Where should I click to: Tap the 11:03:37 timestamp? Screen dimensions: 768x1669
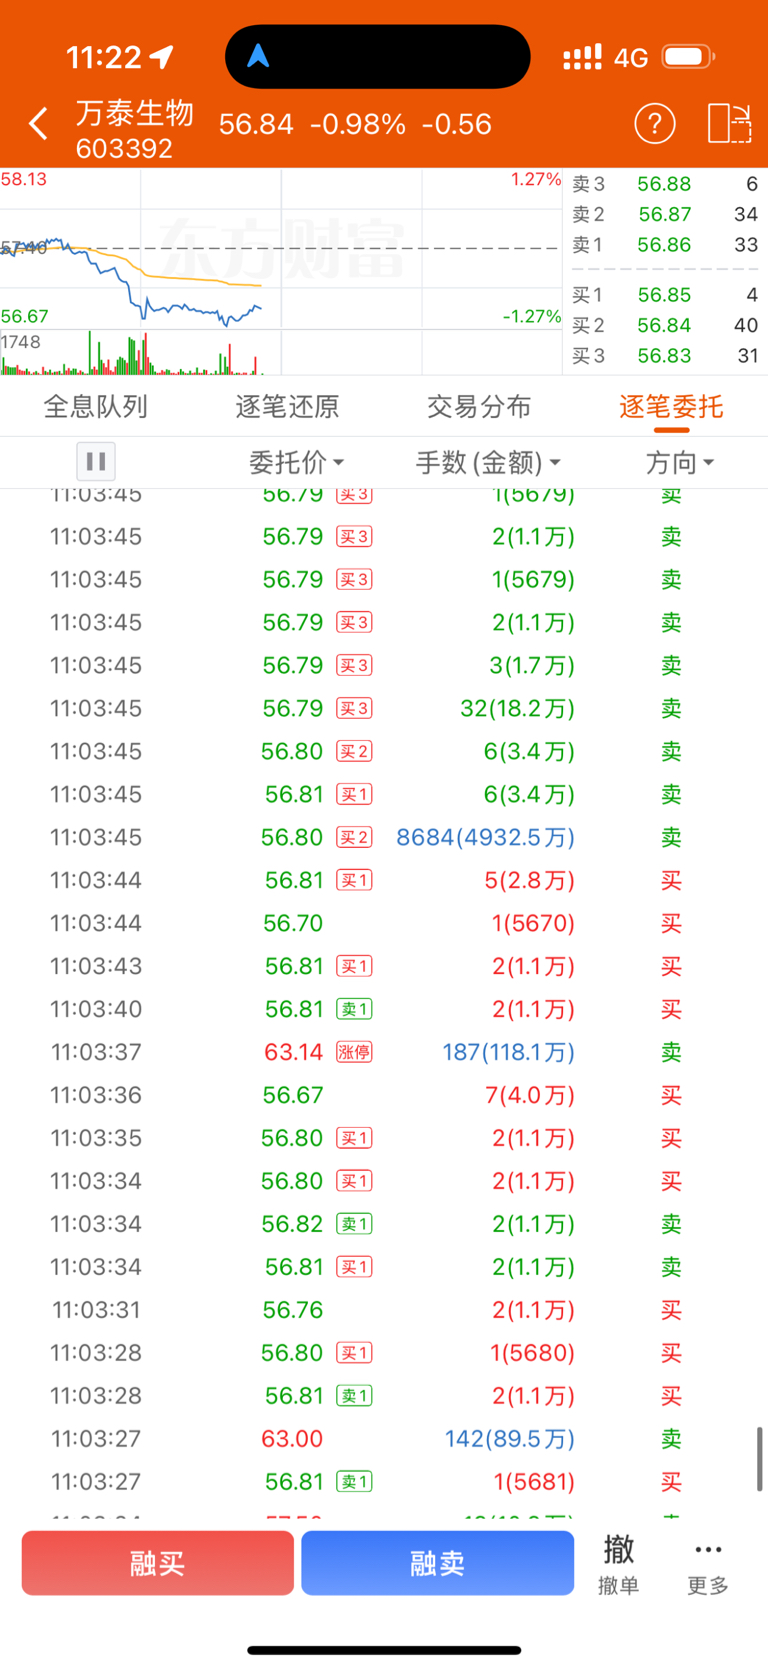[96, 1052]
